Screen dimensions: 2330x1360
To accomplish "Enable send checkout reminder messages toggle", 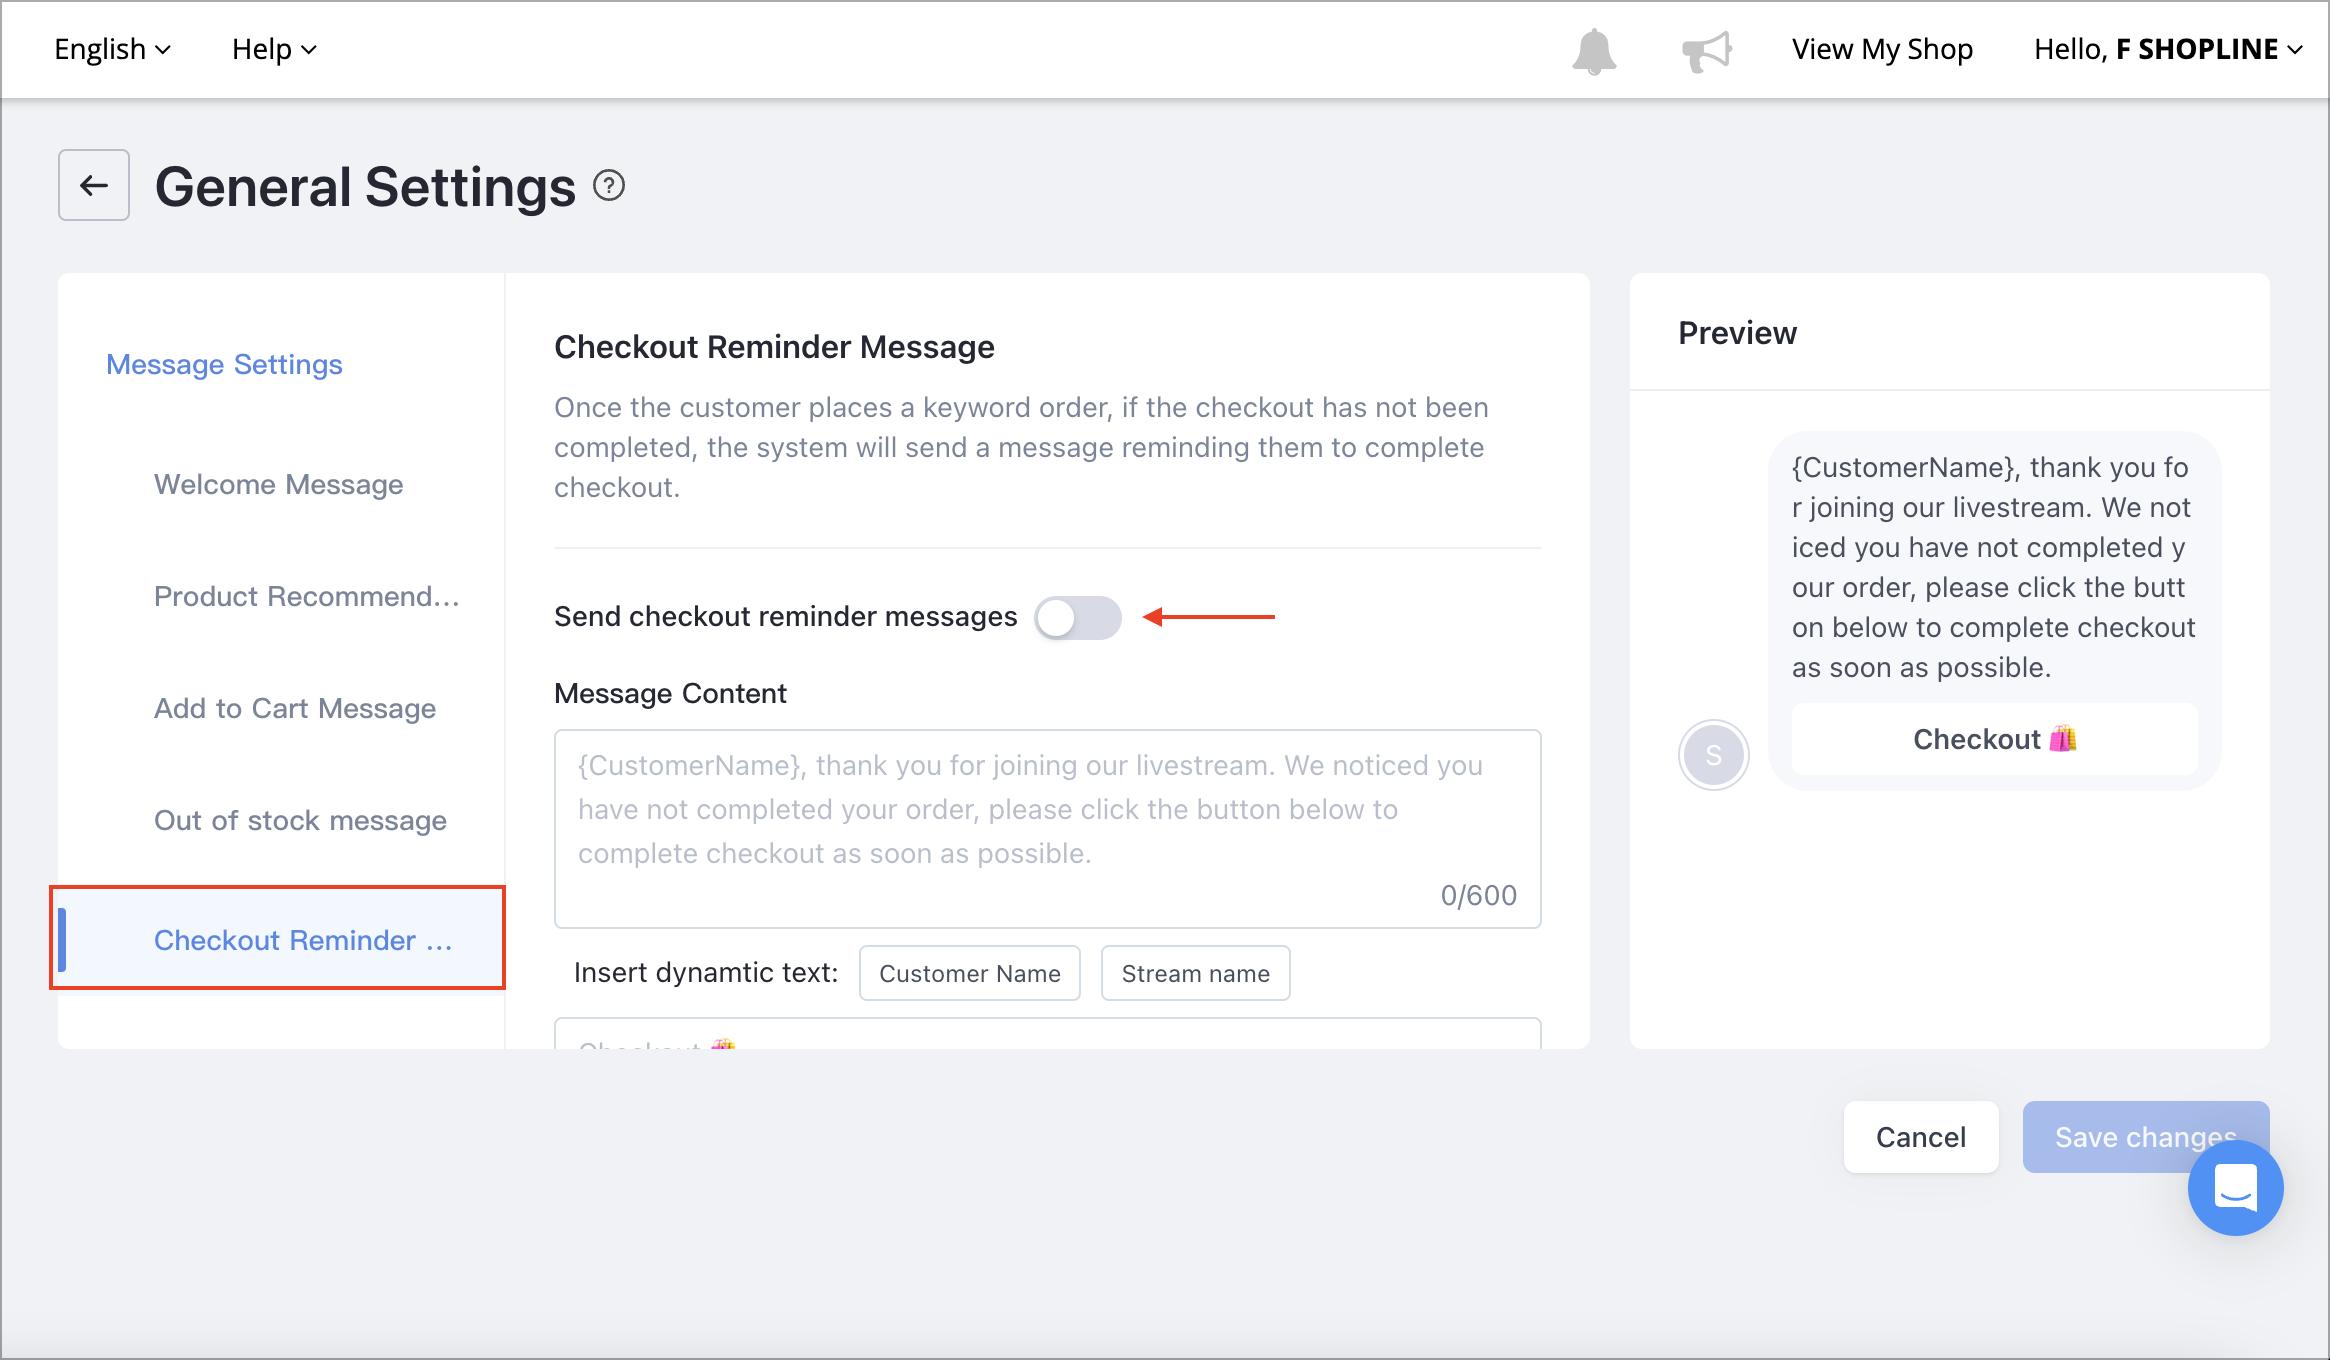I will pyautogui.click(x=1078, y=617).
